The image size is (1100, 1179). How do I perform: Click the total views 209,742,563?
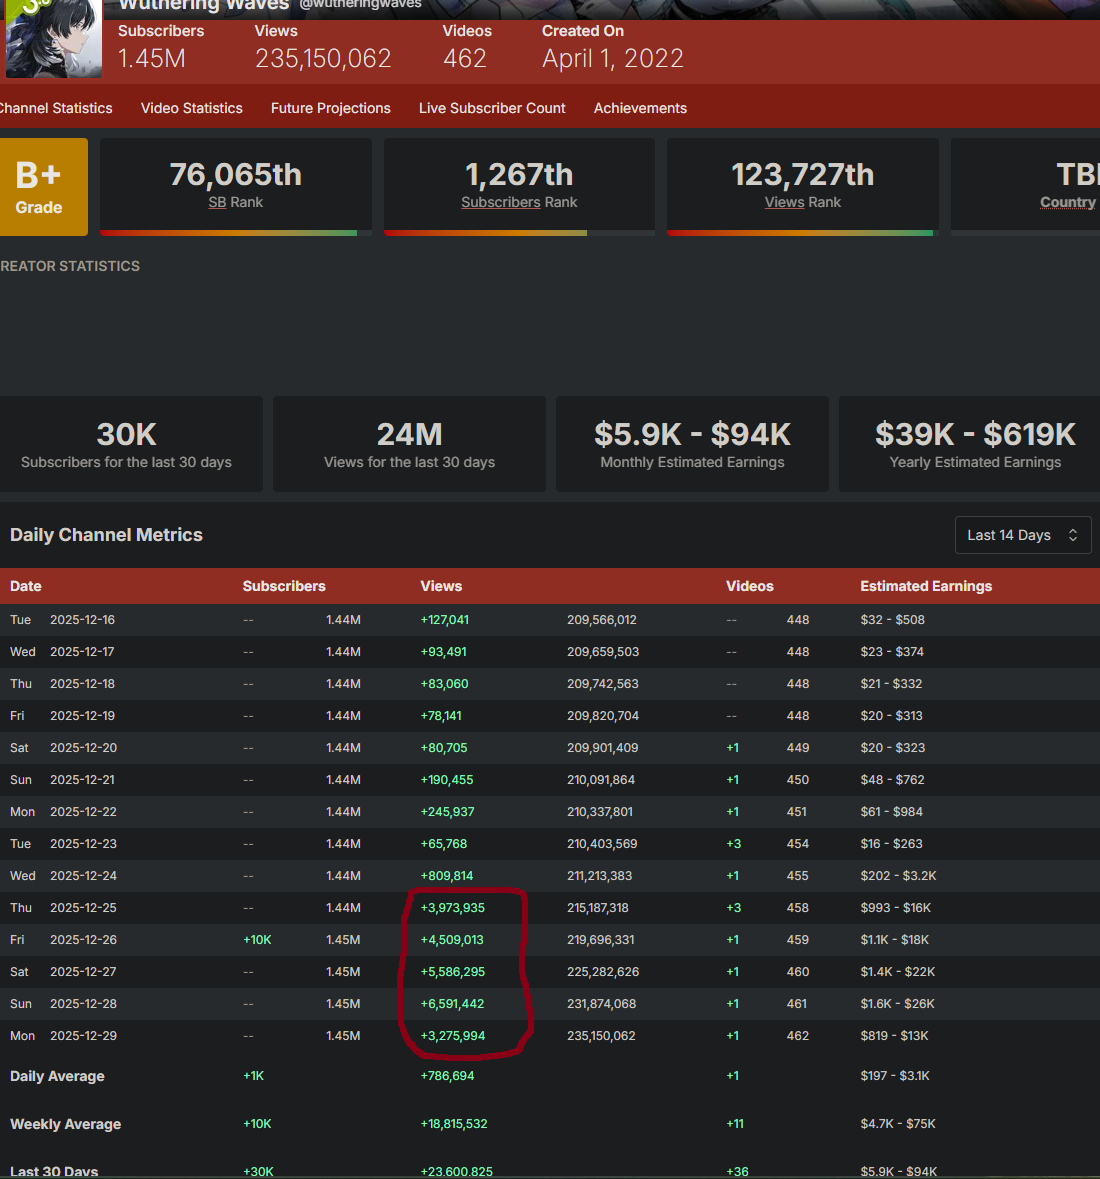click(602, 683)
